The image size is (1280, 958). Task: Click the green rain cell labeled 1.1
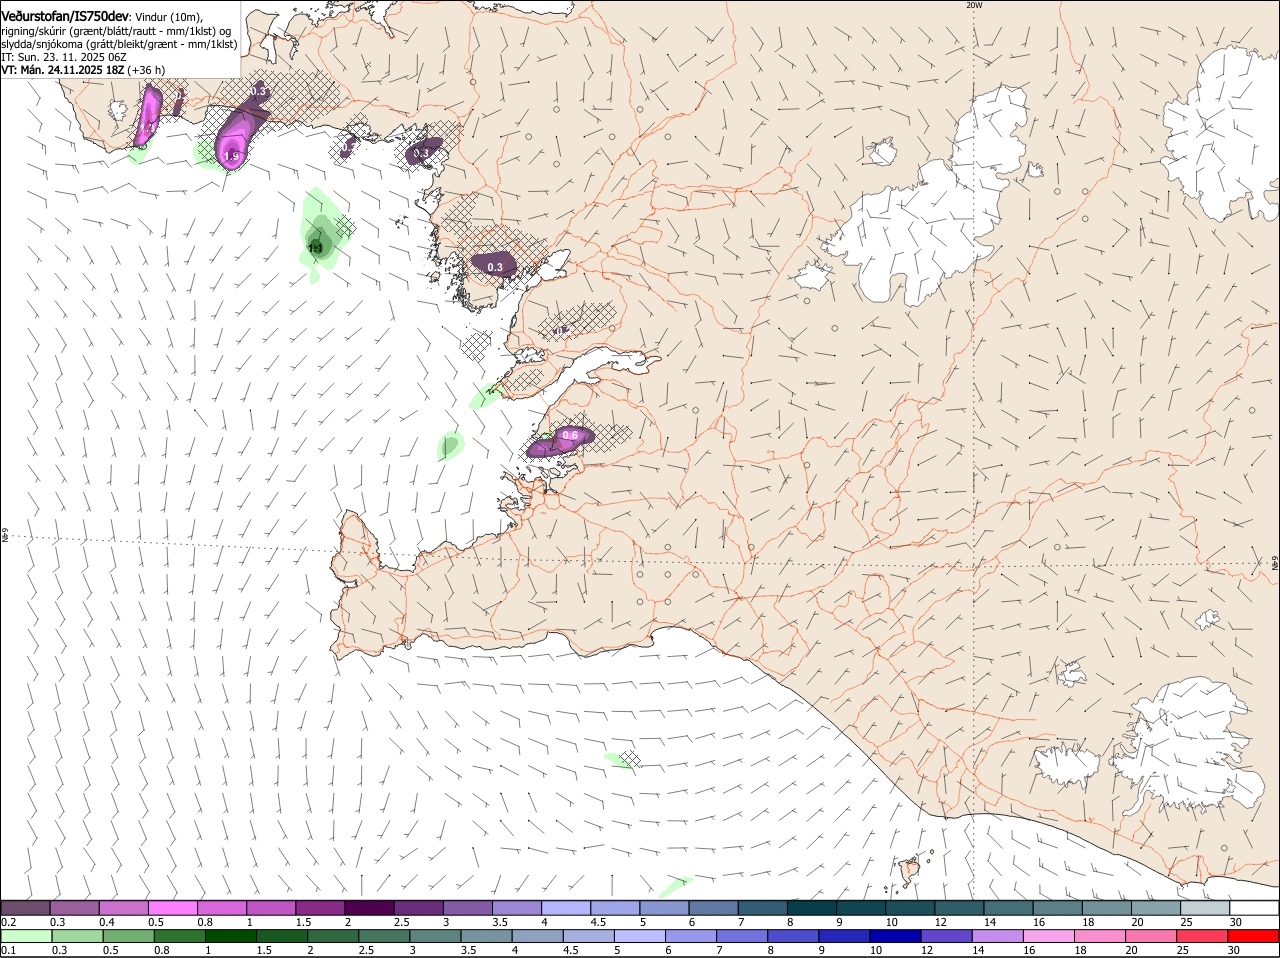click(x=319, y=236)
